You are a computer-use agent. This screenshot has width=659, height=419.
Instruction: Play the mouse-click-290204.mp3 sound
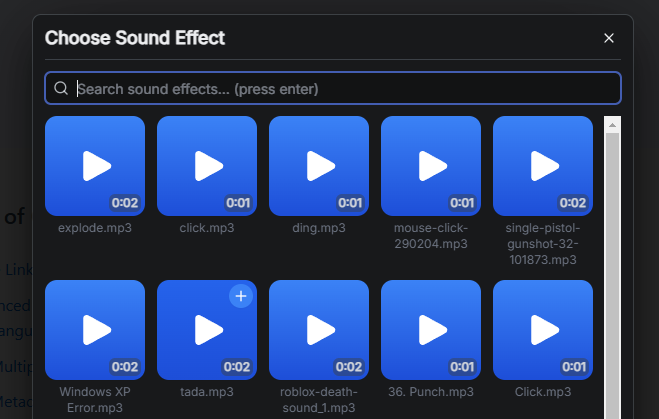(431, 165)
